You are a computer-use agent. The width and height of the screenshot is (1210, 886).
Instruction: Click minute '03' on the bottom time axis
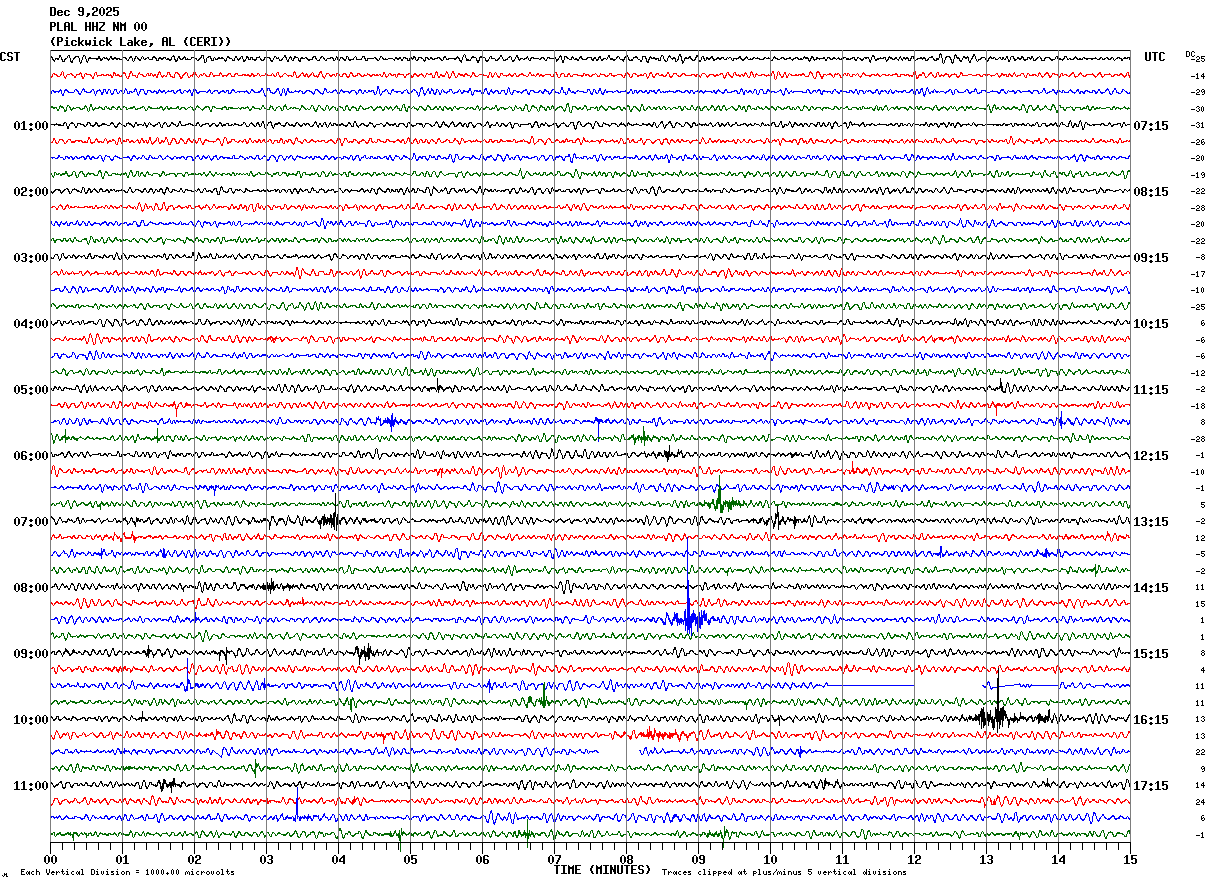click(266, 859)
